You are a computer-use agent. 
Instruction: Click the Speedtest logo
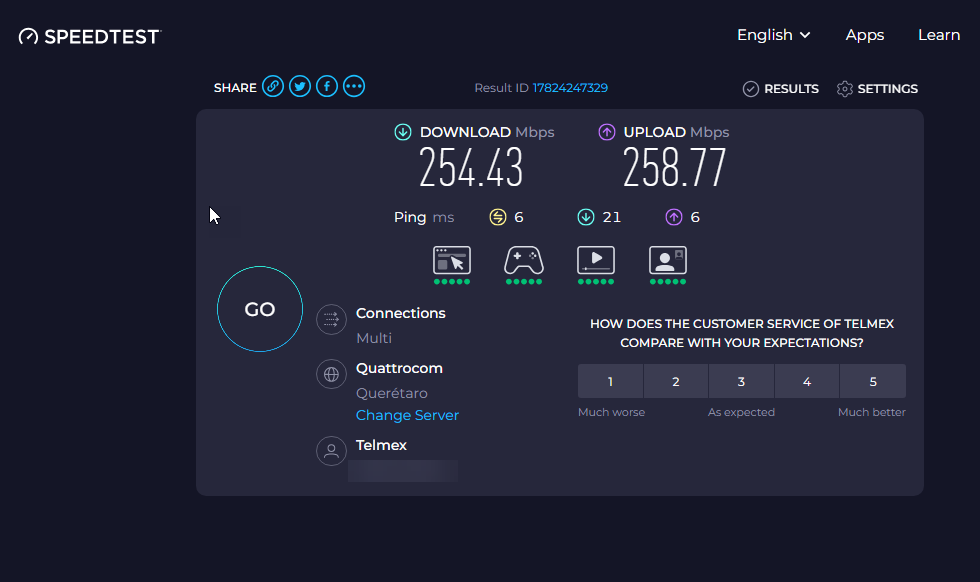[90, 36]
